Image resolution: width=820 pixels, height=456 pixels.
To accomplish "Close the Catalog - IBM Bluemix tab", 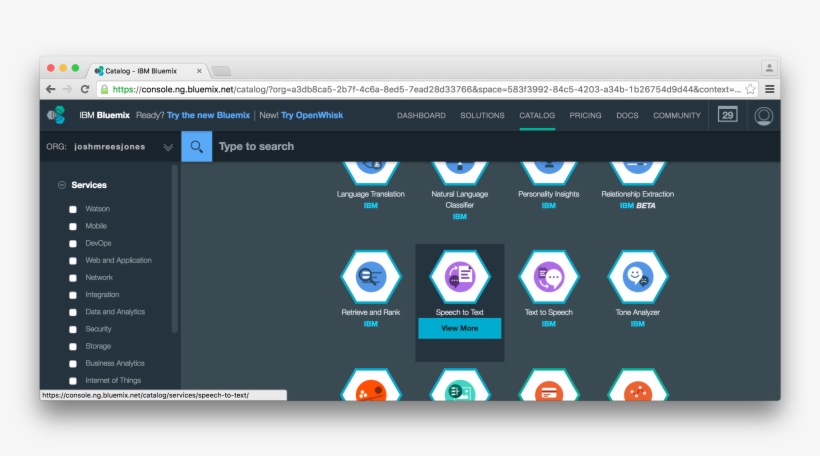I will [x=199, y=71].
